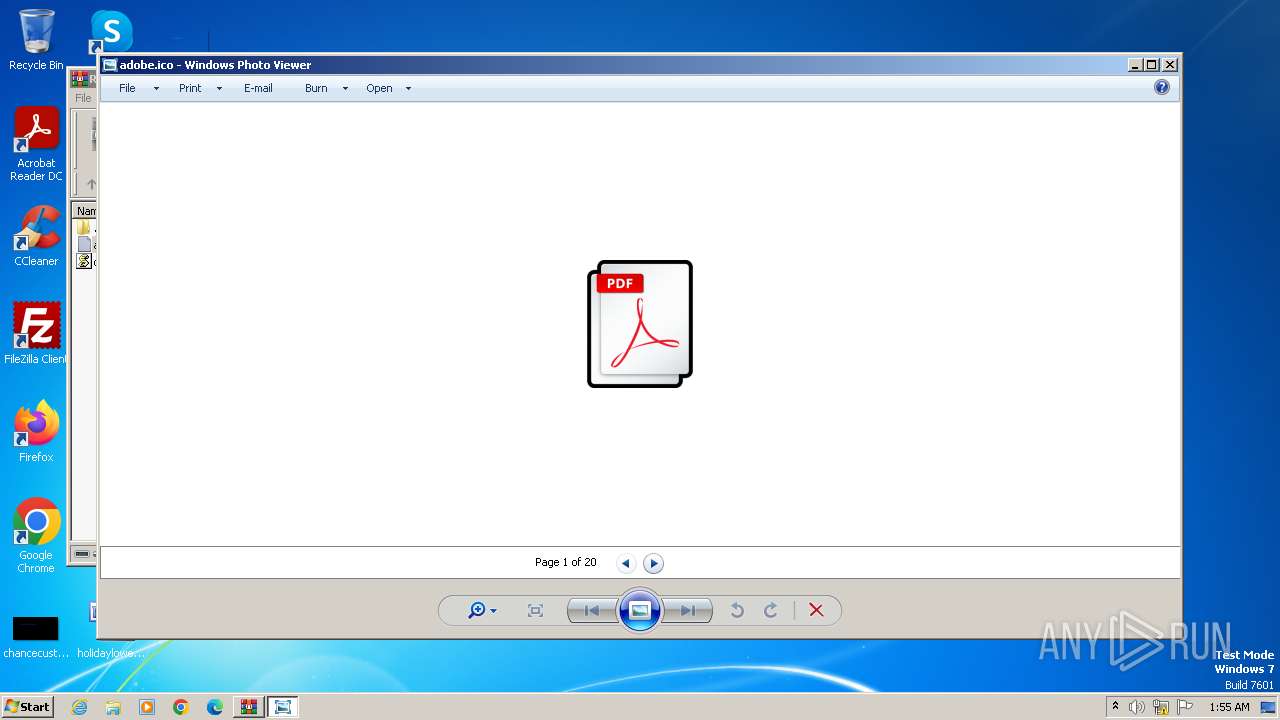This screenshot has height=720, width=1280.
Task: Show hidden tray icons arrow
Action: point(1115,707)
